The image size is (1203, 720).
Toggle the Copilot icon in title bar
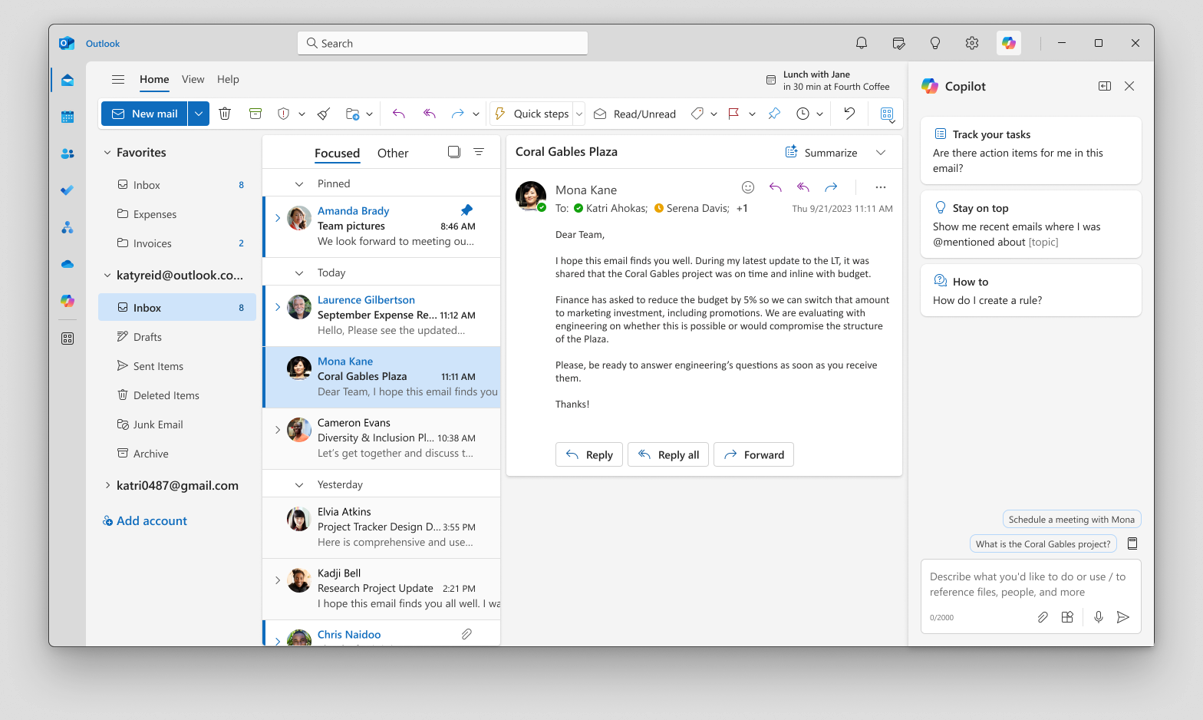tap(1009, 43)
